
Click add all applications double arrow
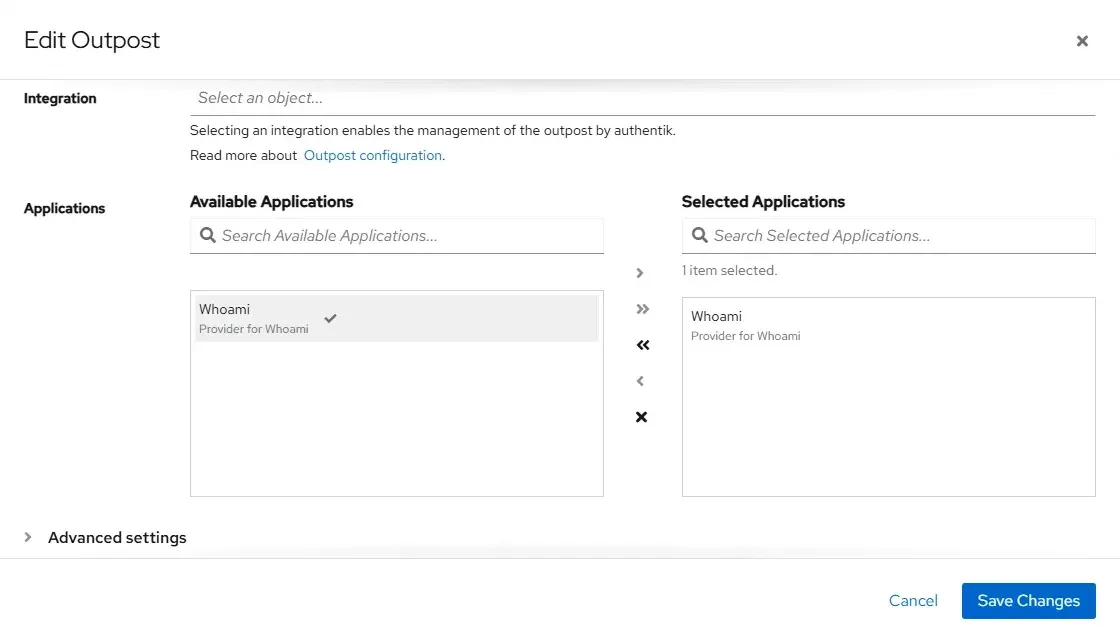pyautogui.click(x=642, y=309)
